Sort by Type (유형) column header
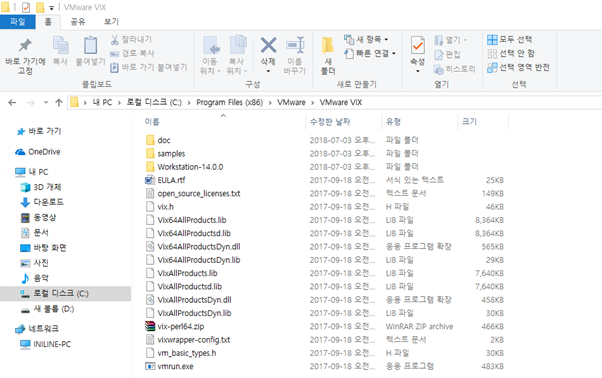Screen dimensions: 602x378 [x=393, y=122]
